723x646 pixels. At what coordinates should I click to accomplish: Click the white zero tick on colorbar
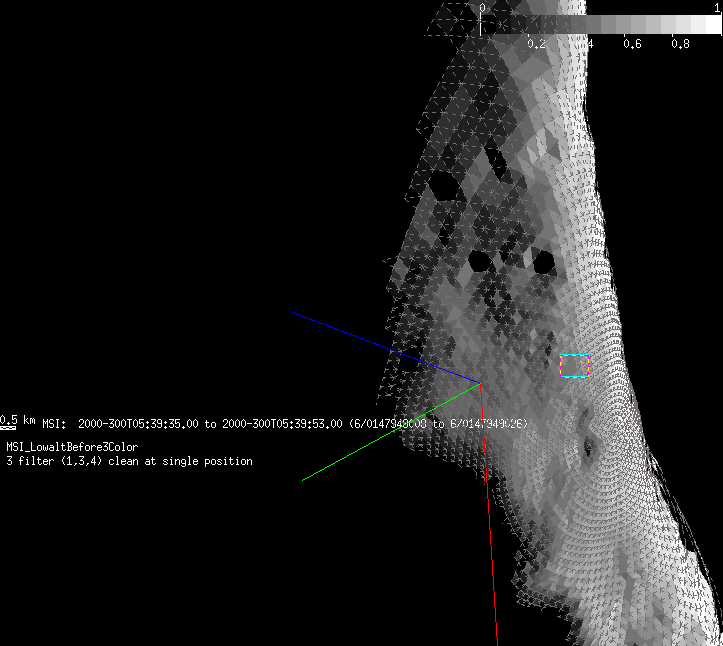(482, 26)
